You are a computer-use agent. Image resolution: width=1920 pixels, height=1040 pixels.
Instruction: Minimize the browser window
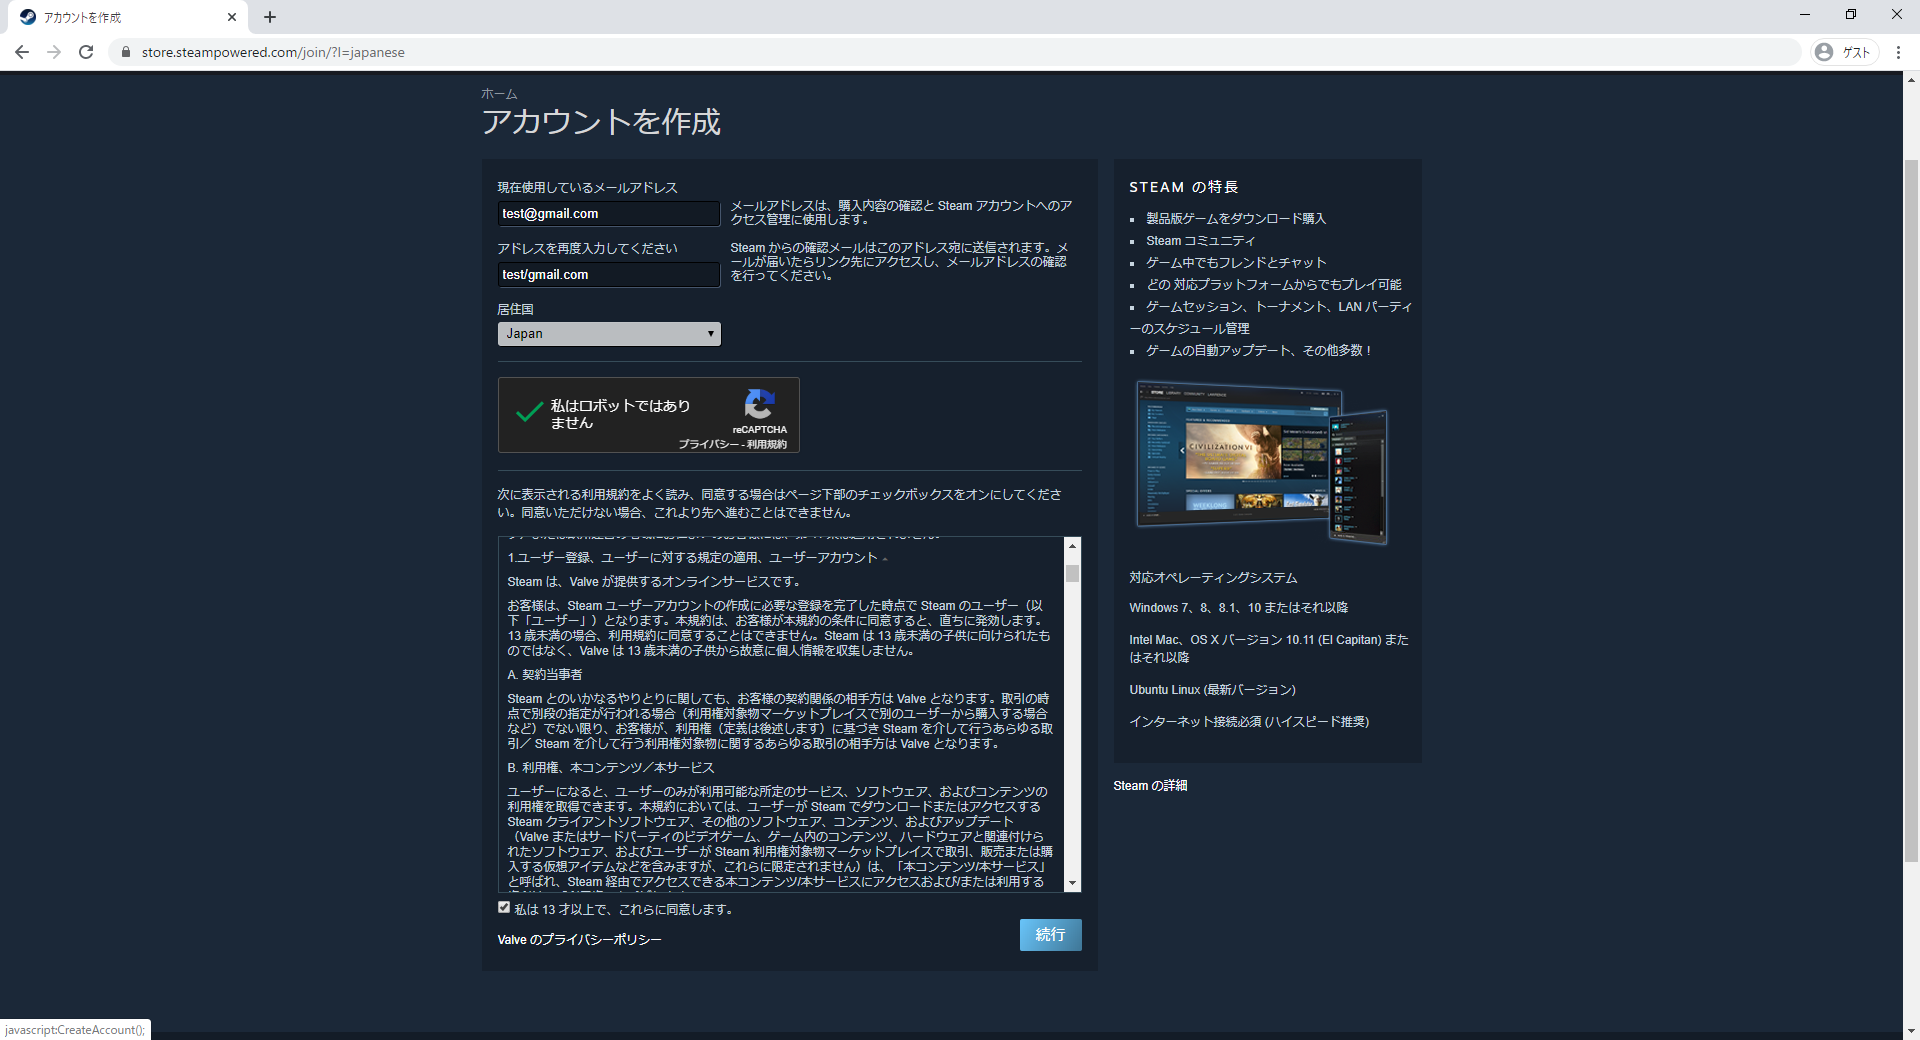coord(1805,14)
